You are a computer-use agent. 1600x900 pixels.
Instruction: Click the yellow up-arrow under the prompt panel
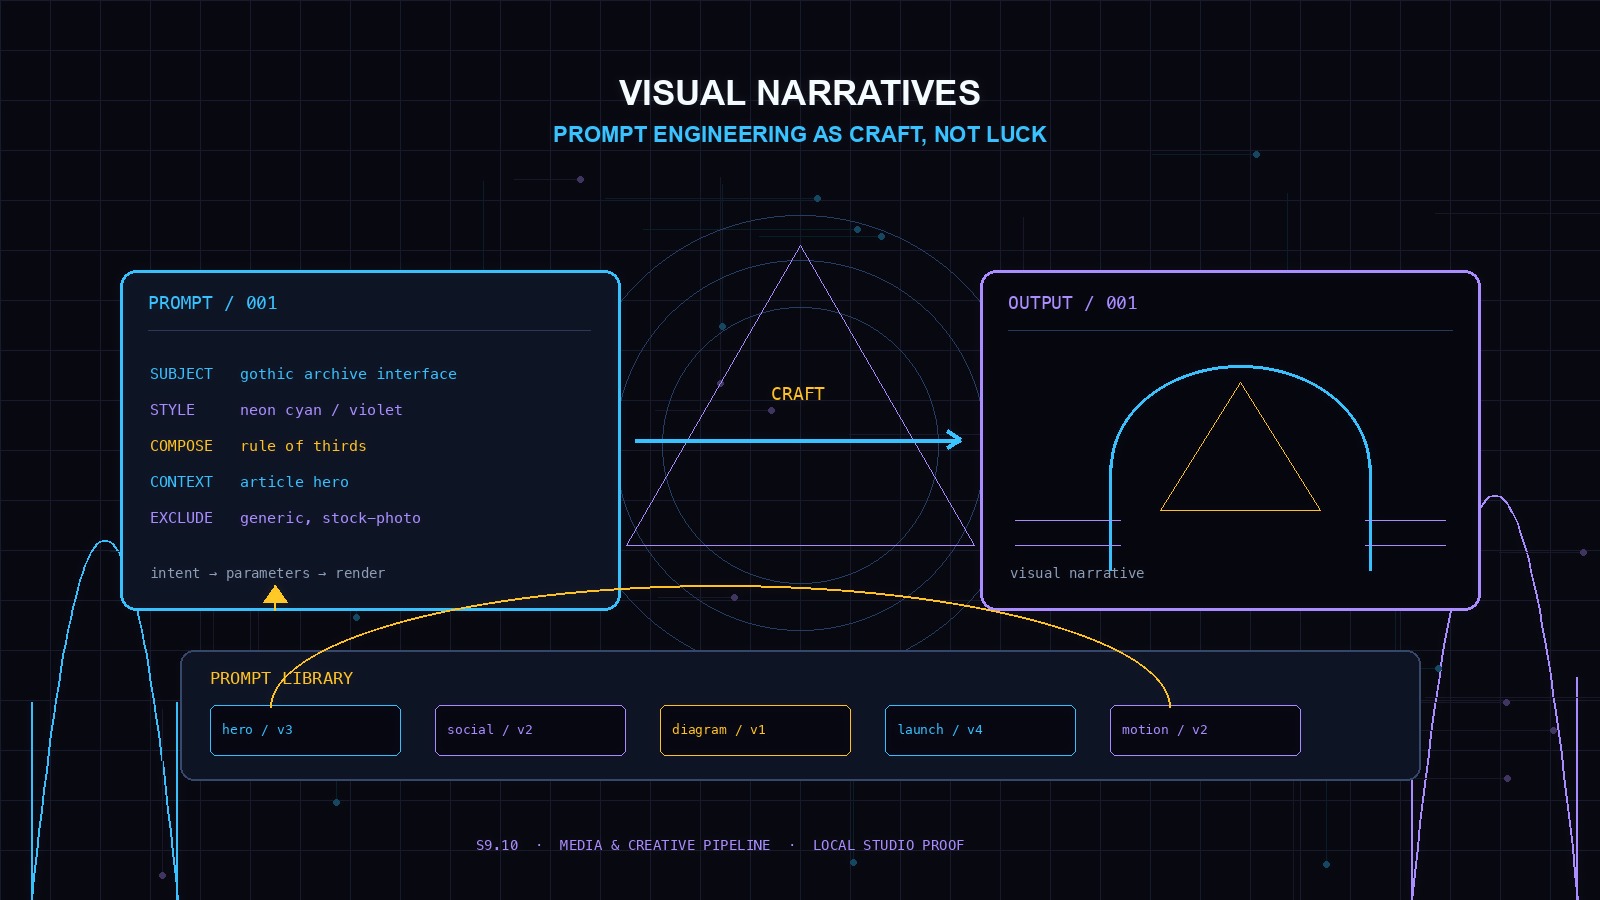coord(275,596)
